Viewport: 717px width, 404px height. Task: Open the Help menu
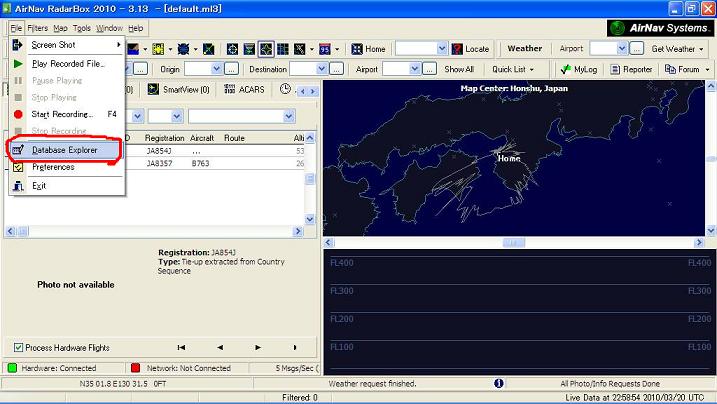point(136,28)
